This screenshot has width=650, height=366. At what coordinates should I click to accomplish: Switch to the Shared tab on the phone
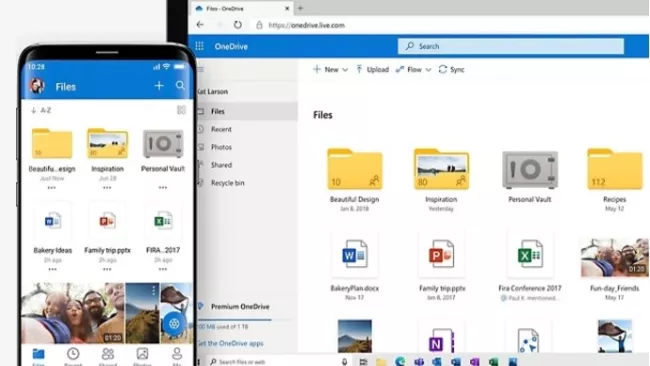pos(108,356)
